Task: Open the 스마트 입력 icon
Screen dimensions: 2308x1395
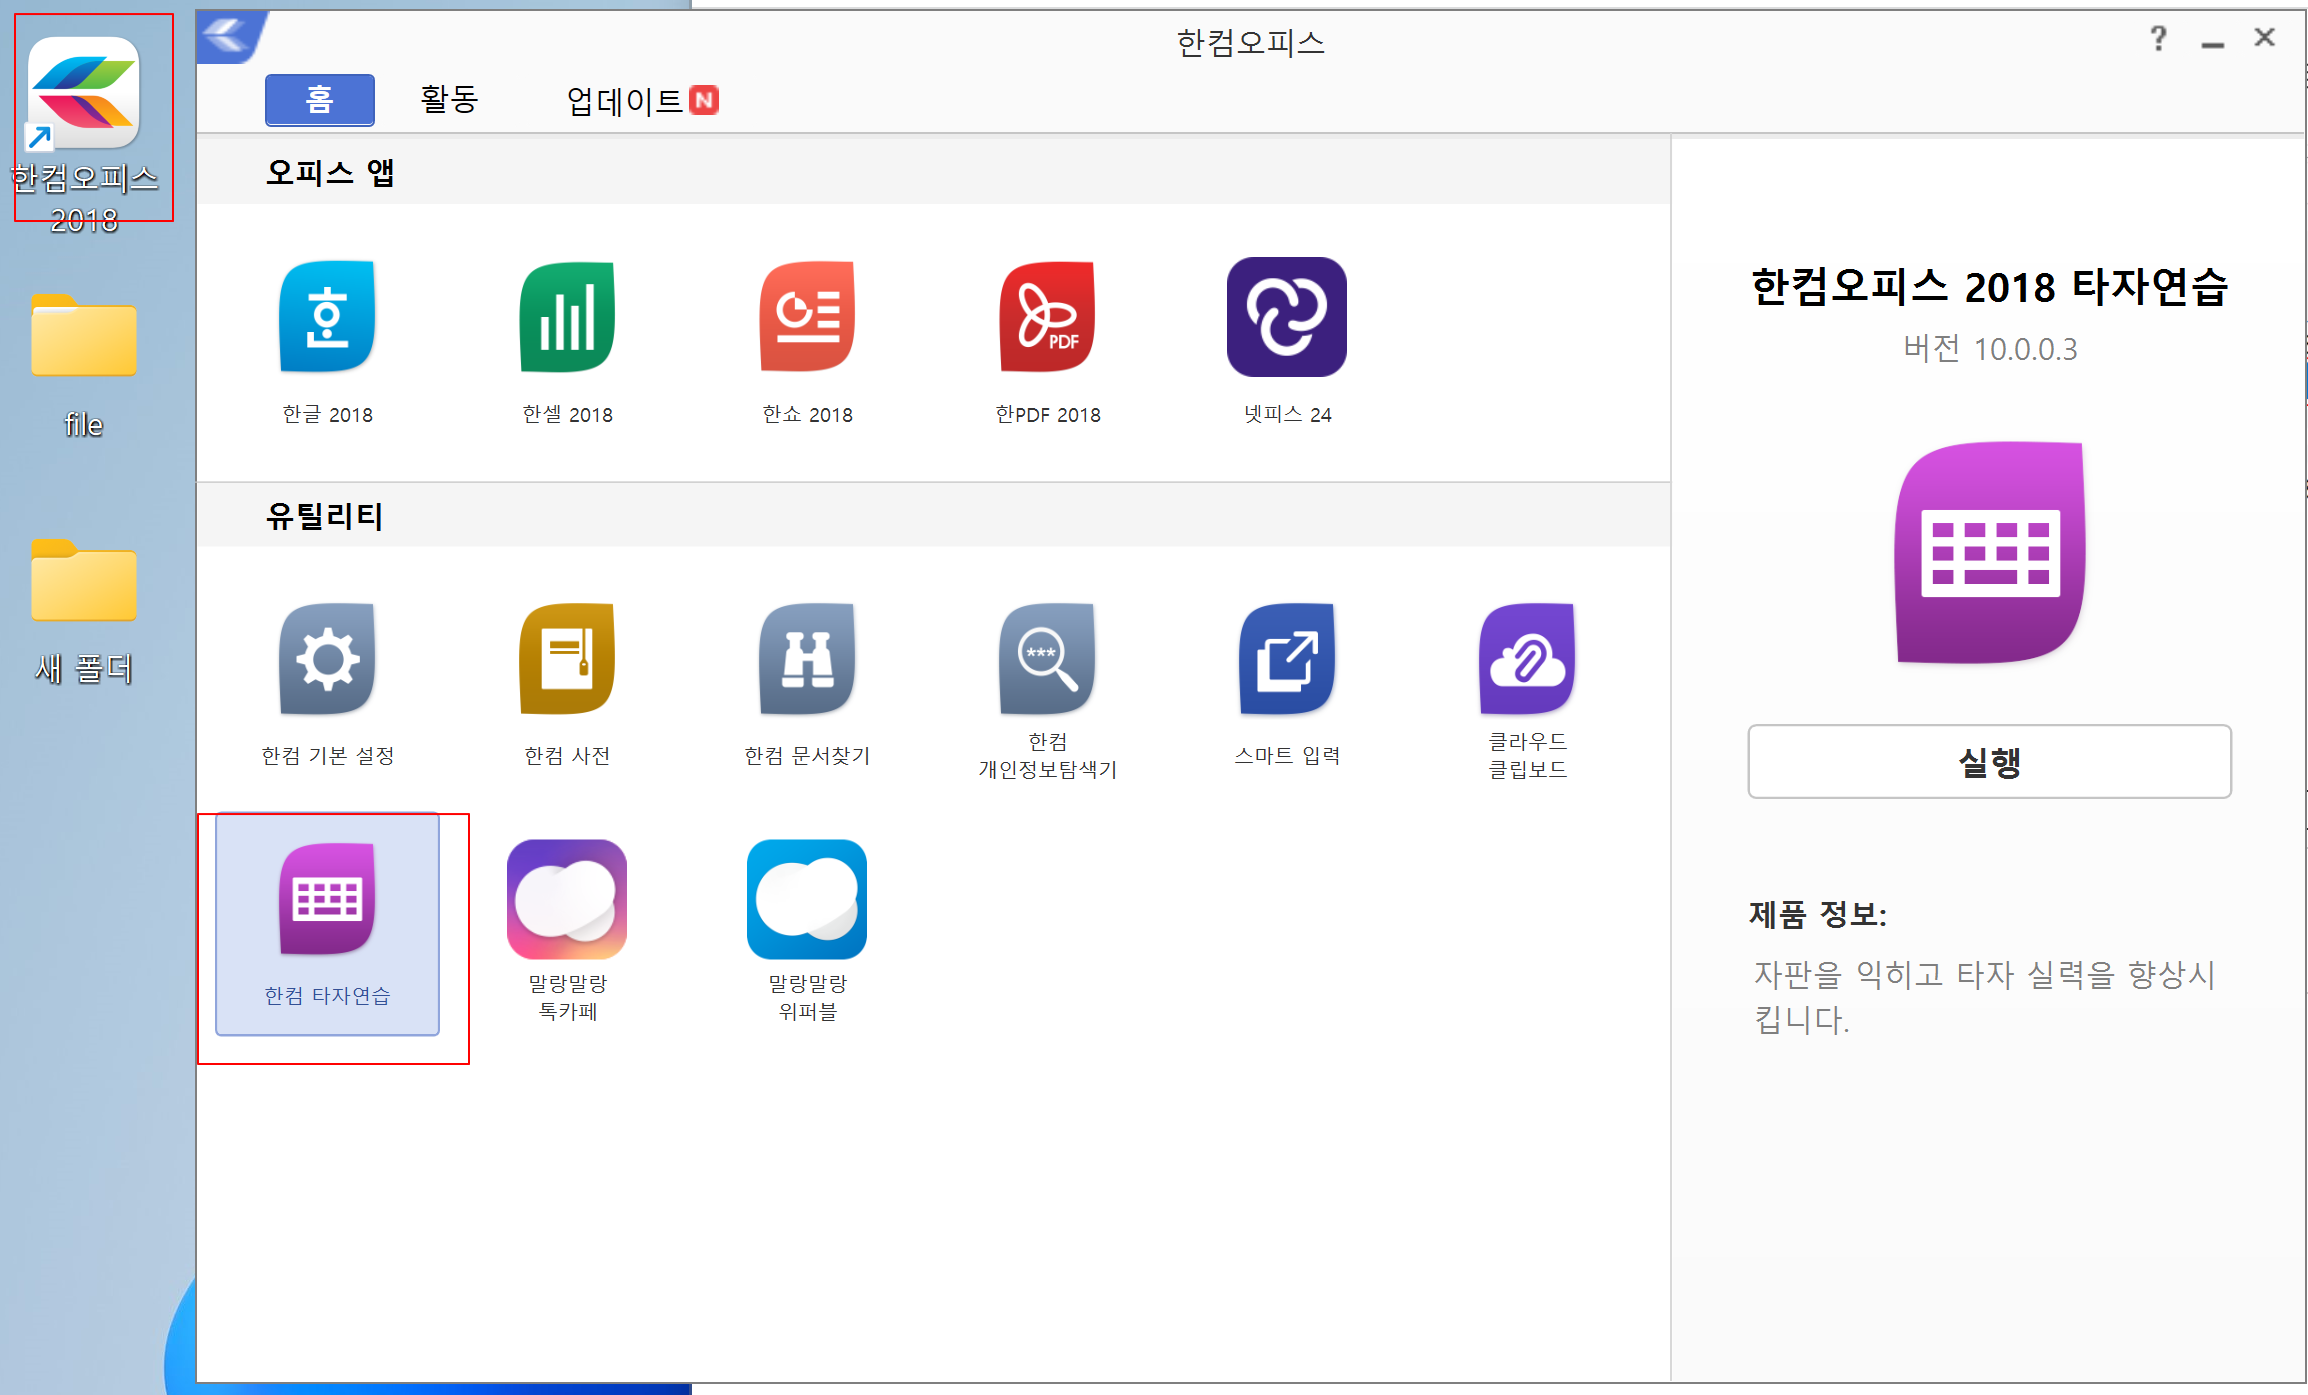Action: click(x=1287, y=659)
